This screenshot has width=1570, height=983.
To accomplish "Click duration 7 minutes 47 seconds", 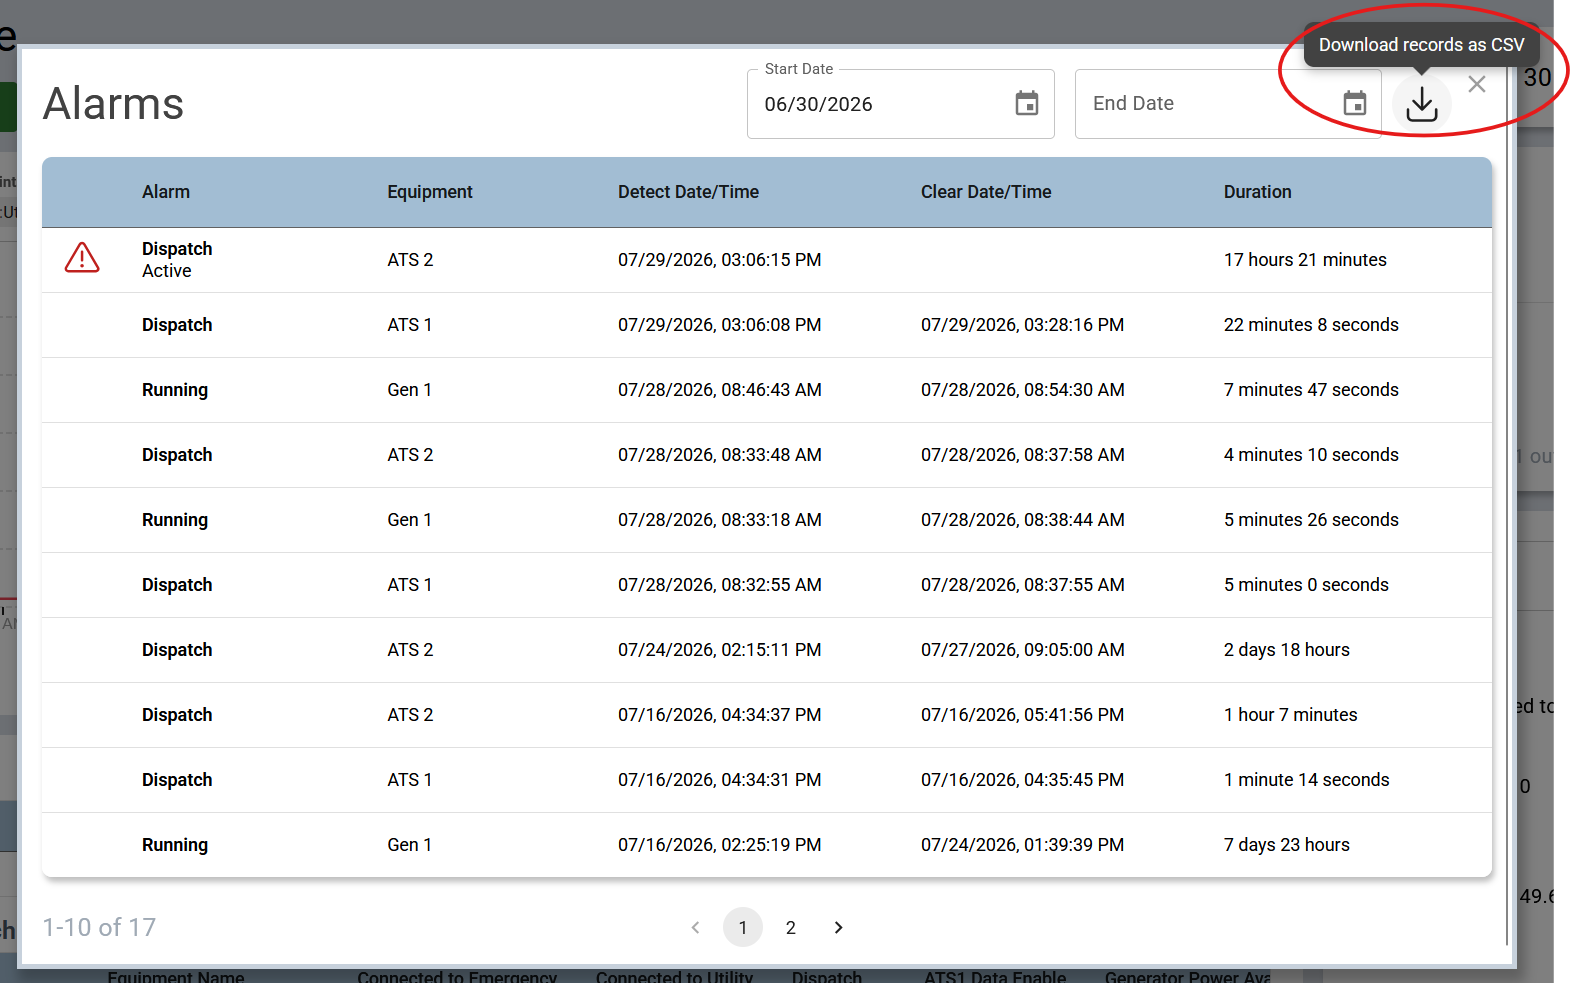I will [x=1311, y=390].
